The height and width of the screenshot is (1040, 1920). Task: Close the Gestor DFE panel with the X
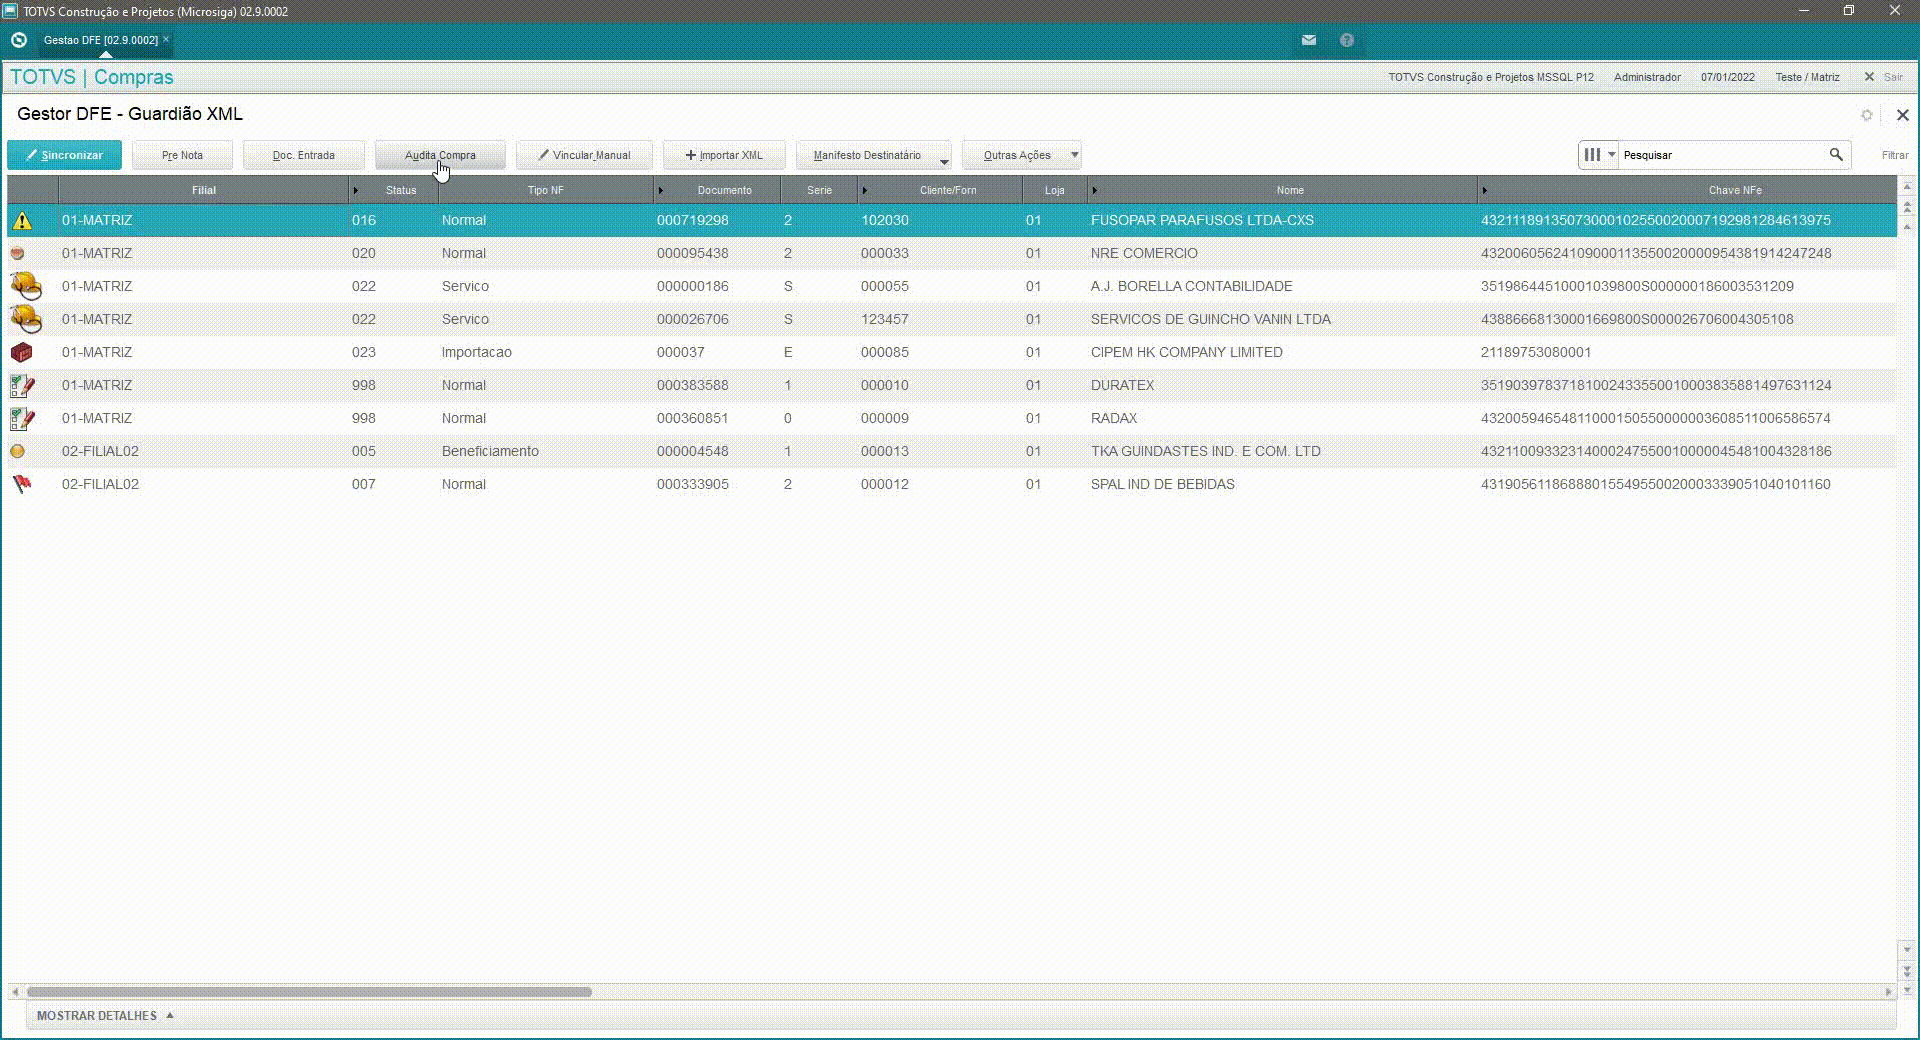[x=1902, y=115]
